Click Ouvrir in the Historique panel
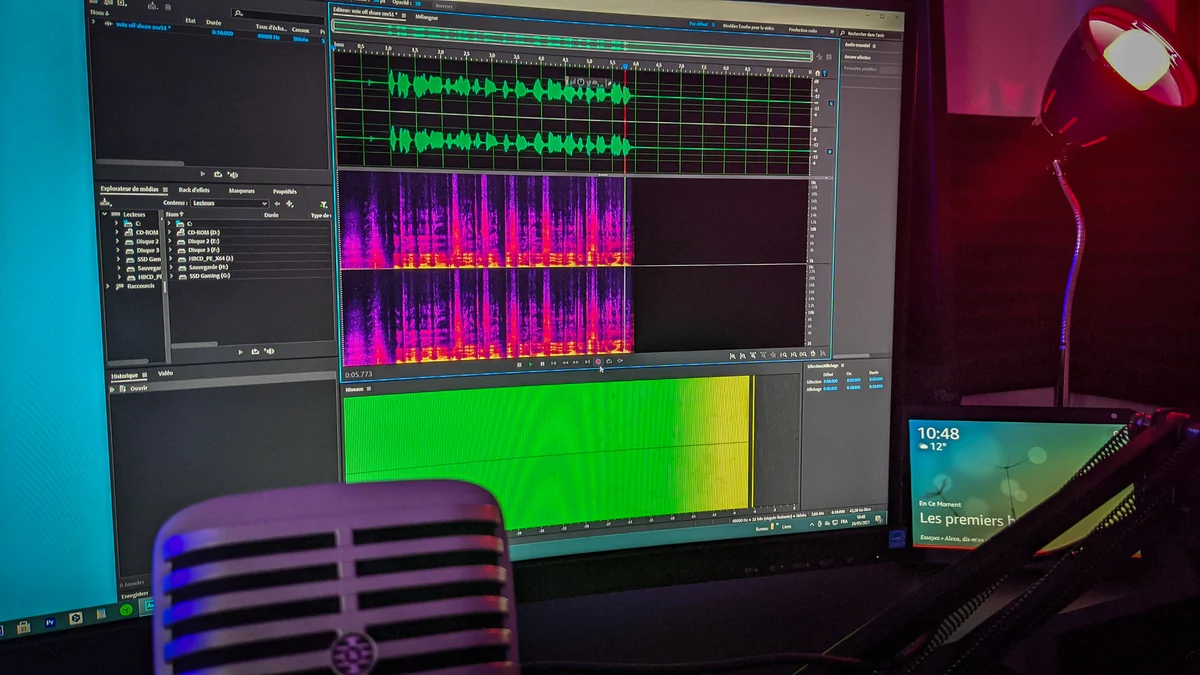 (139, 389)
